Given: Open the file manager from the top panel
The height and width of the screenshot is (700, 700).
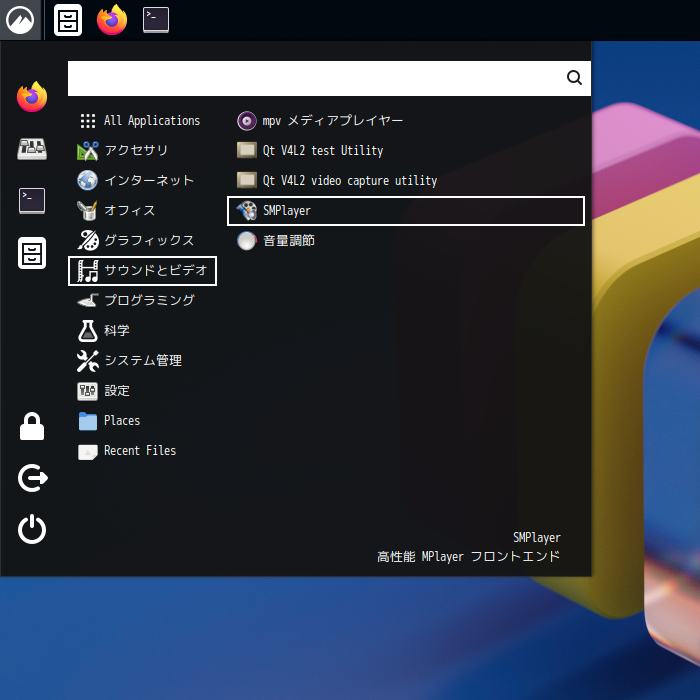Looking at the screenshot, I should point(68,20).
